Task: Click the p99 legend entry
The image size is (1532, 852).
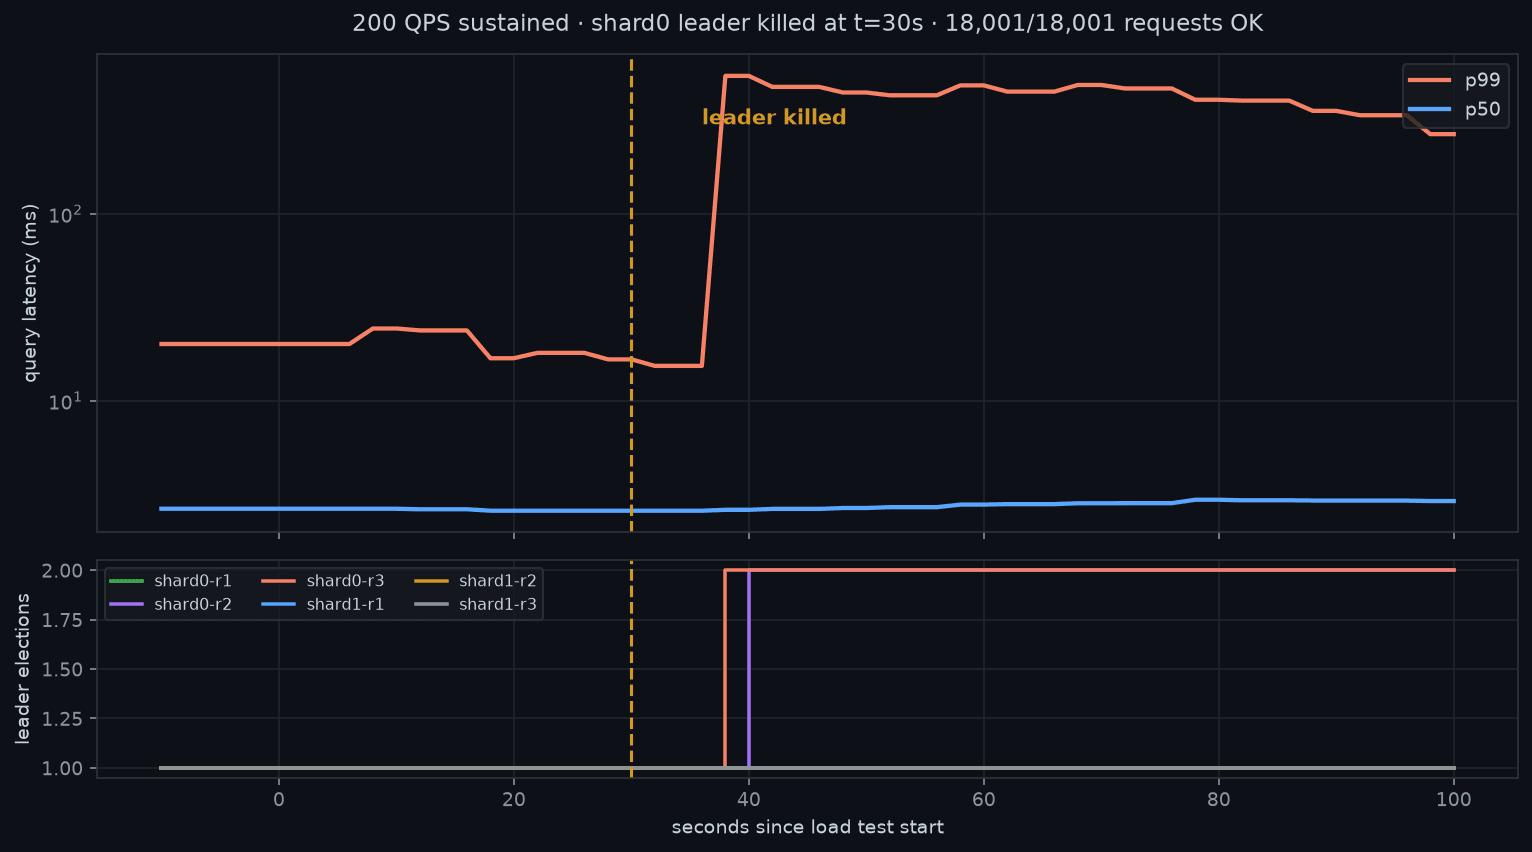Action: (x=1455, y=80)
